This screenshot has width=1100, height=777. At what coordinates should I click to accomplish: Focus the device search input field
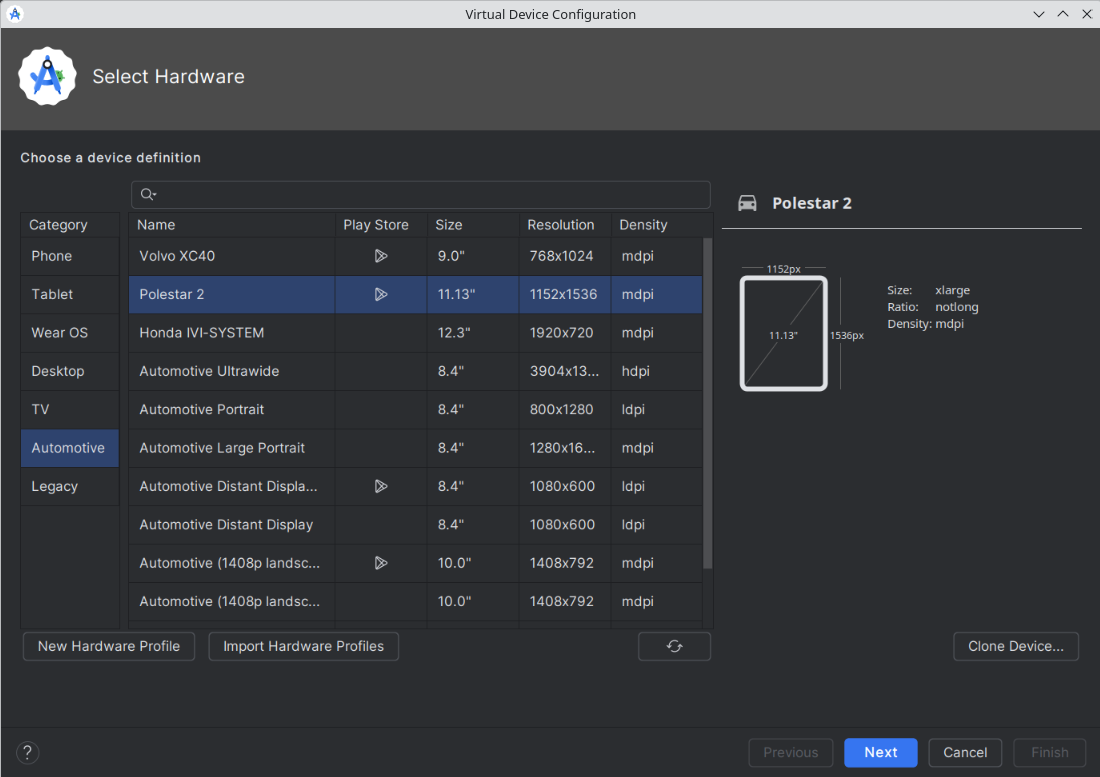[421, 194]
